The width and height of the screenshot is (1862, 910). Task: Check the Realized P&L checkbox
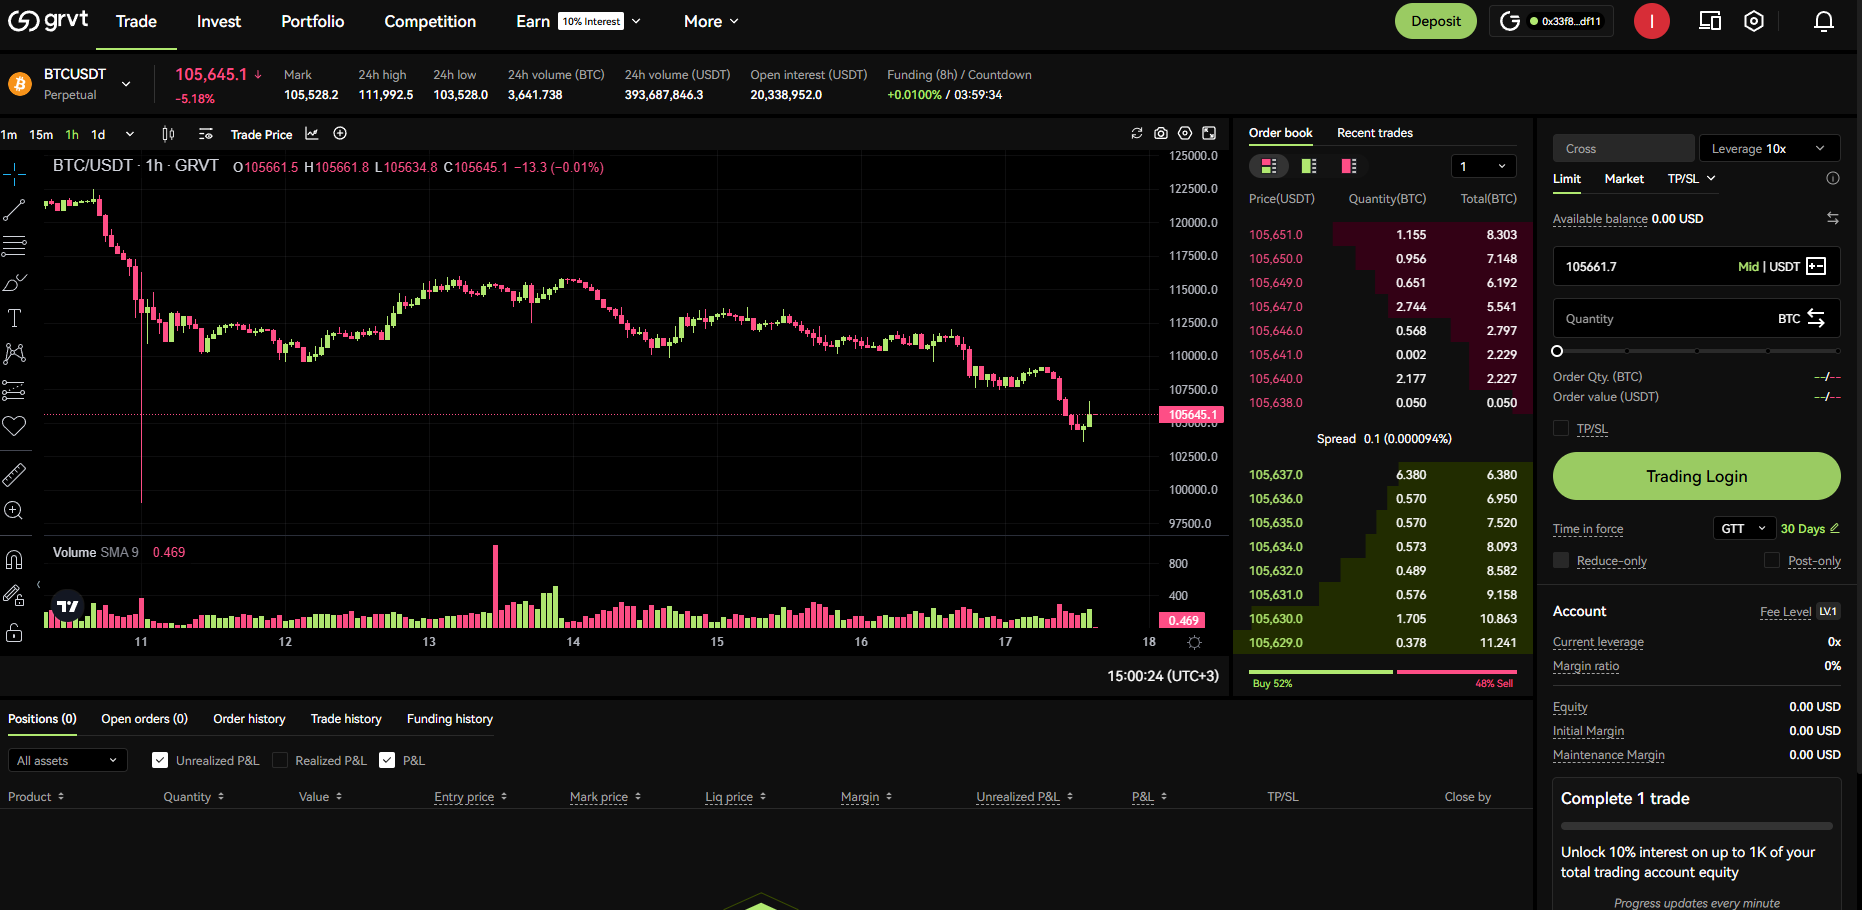[280, 761]
